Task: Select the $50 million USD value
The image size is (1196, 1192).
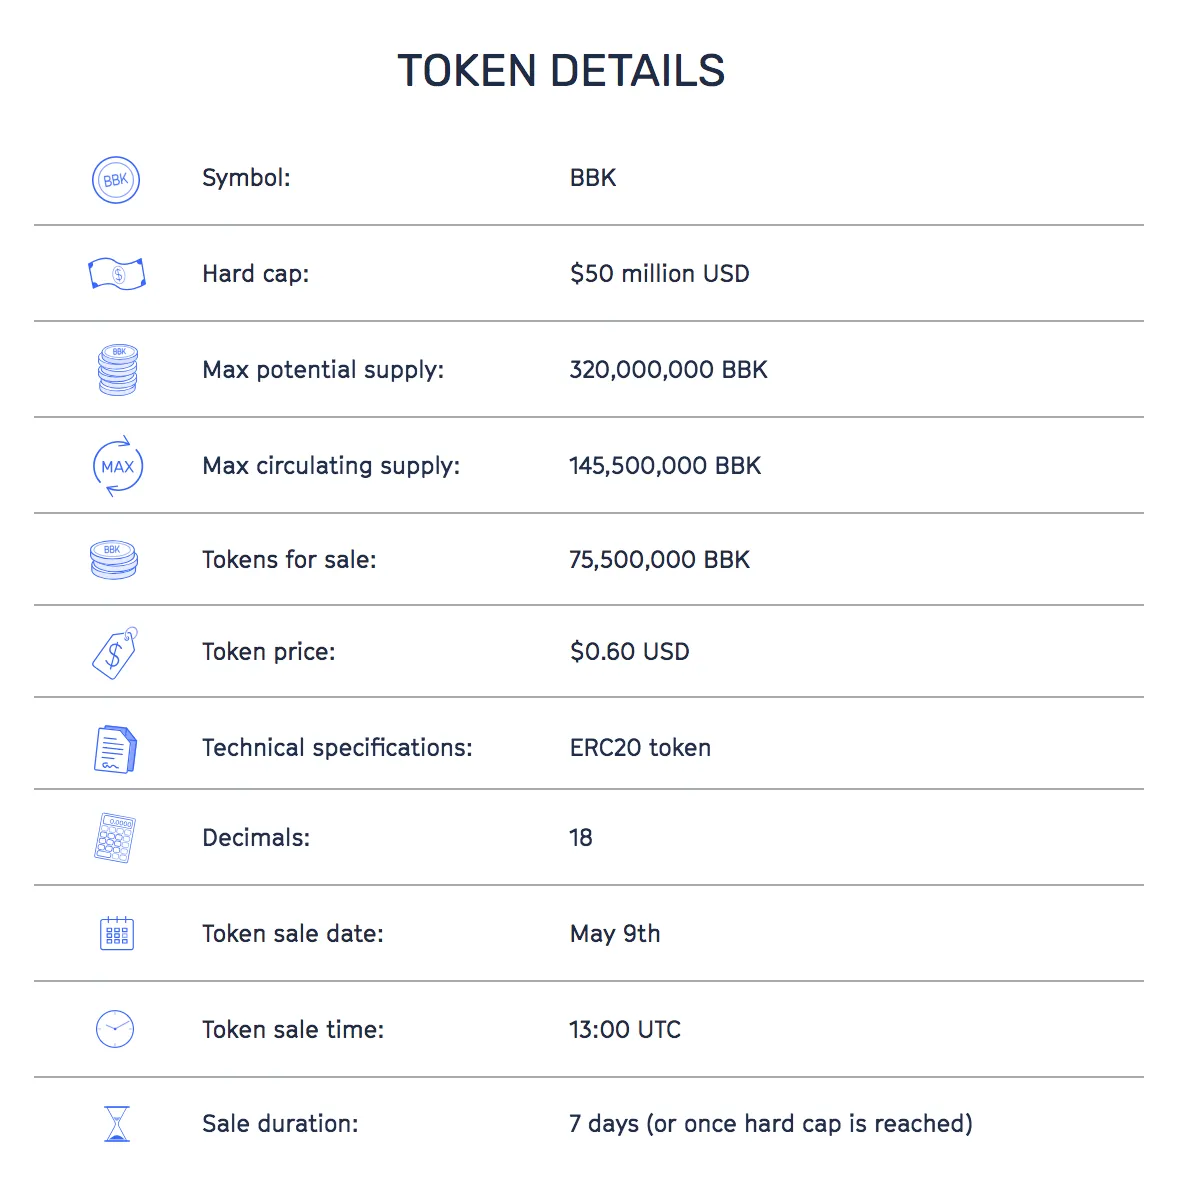Action: click(660, 274)
